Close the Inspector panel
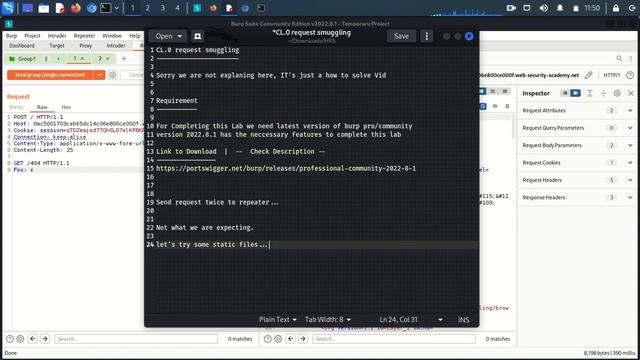 click(x=631, y=93)
